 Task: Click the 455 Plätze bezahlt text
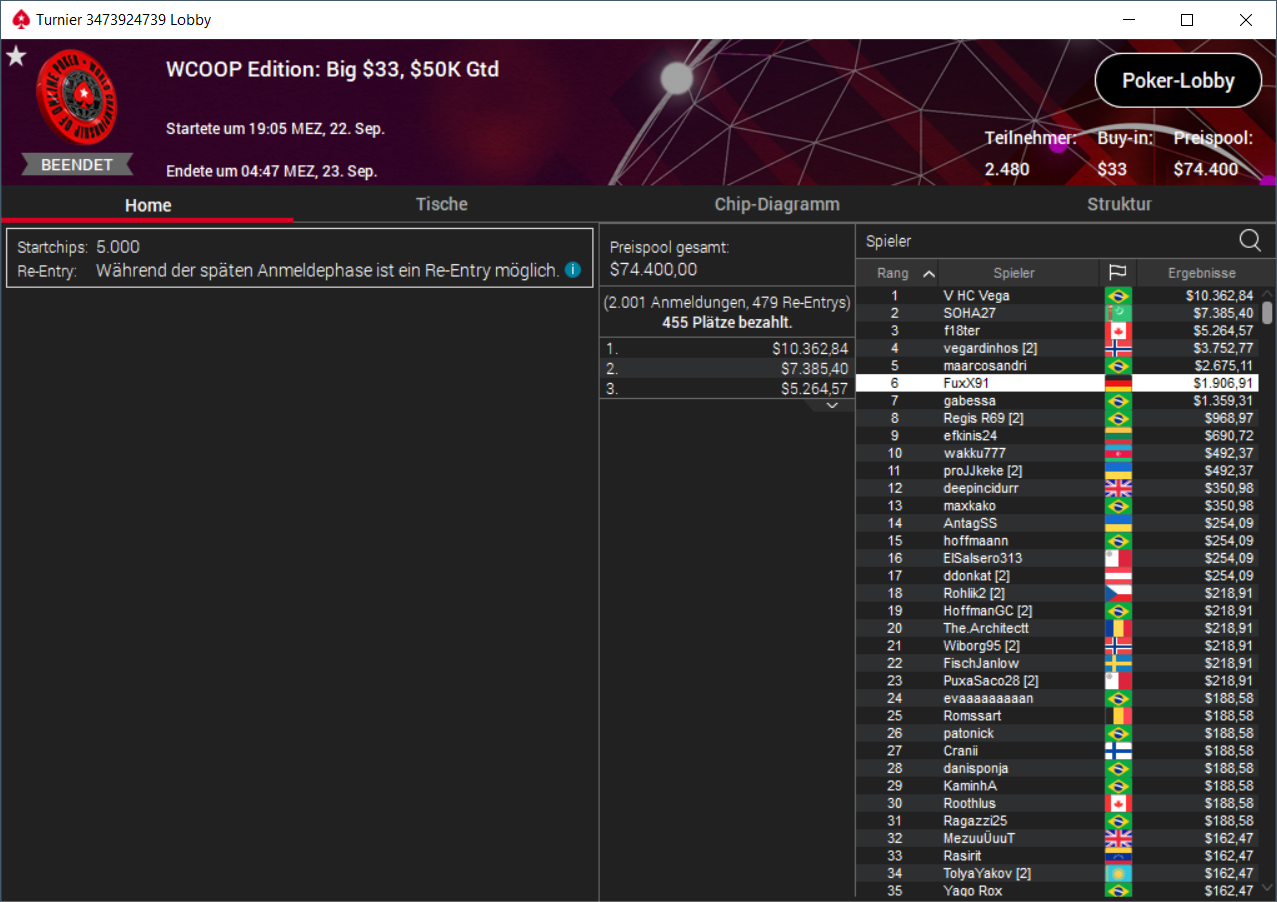(x=727, y=322)
